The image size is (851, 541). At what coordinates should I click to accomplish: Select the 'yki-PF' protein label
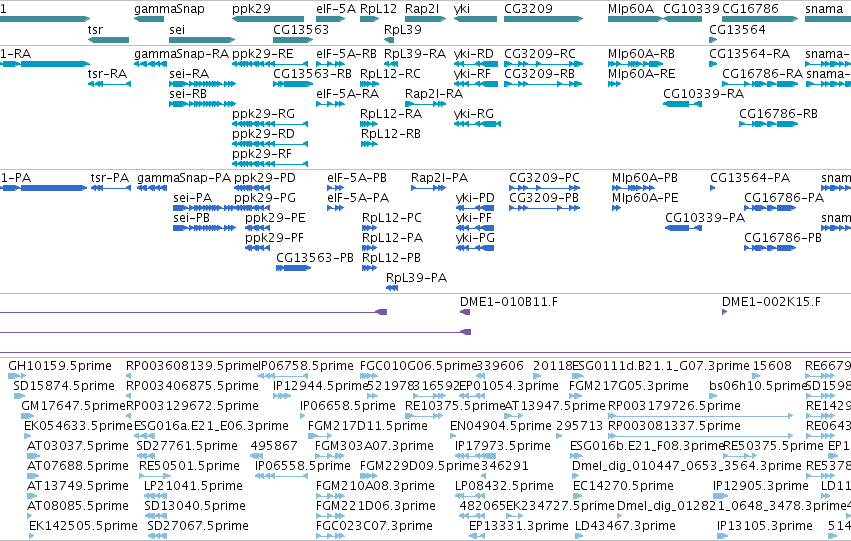[473, 218]
